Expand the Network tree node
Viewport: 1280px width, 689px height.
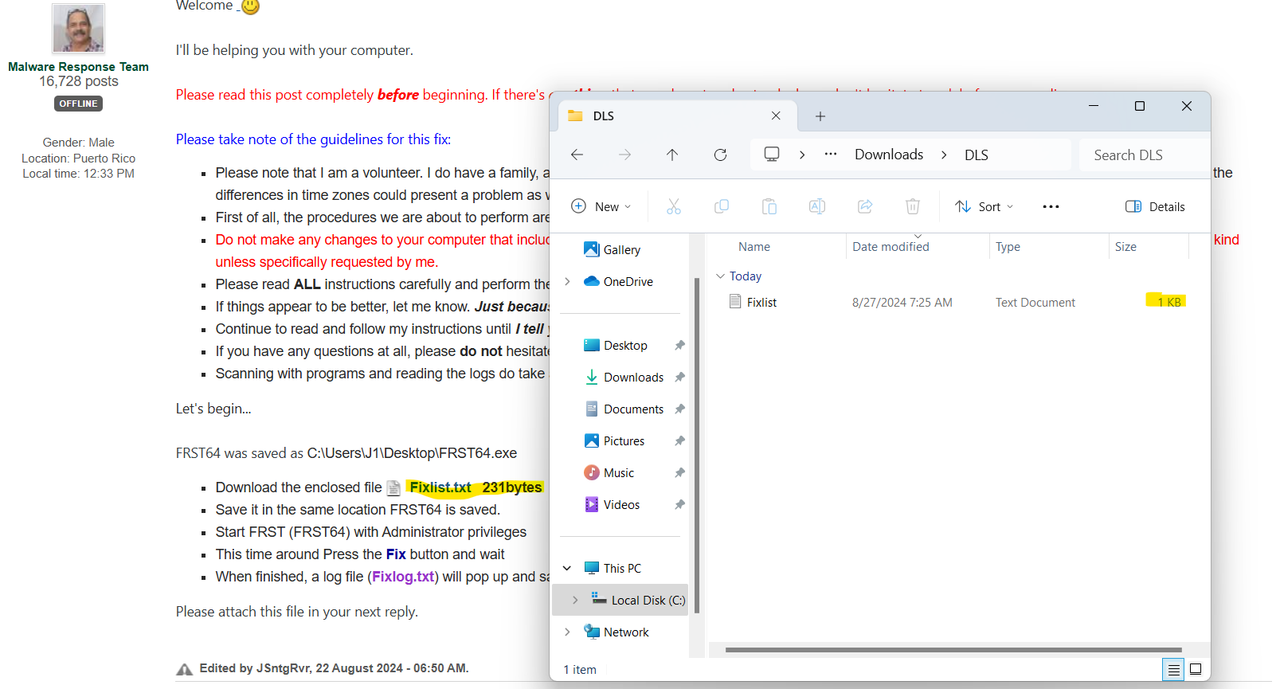point(567,632)
